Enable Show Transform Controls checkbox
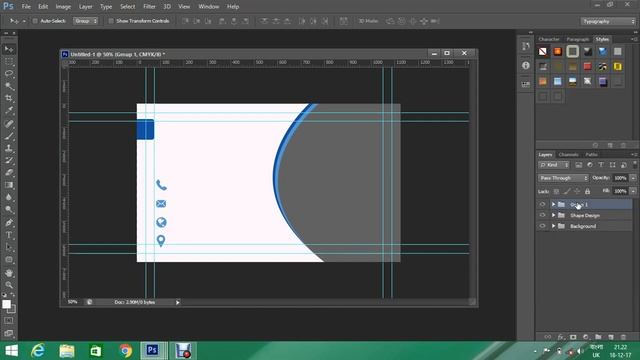Image resolution: width=640 pixels, height=360 pixels. (x=111, y=21)
